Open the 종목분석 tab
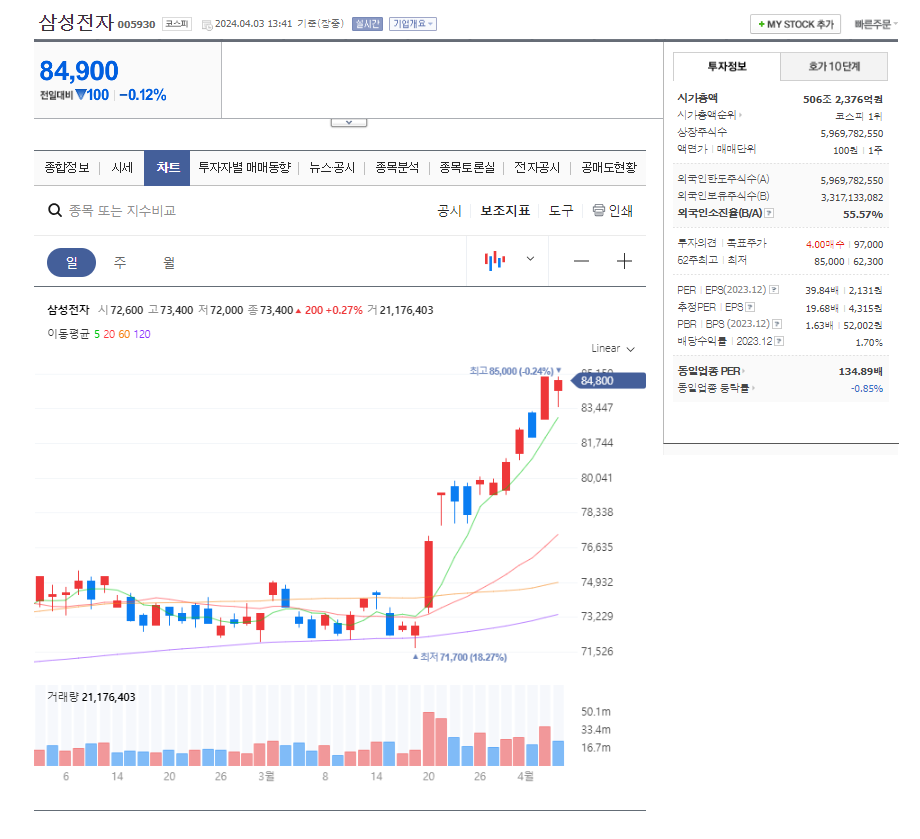 tap(397, 168)
